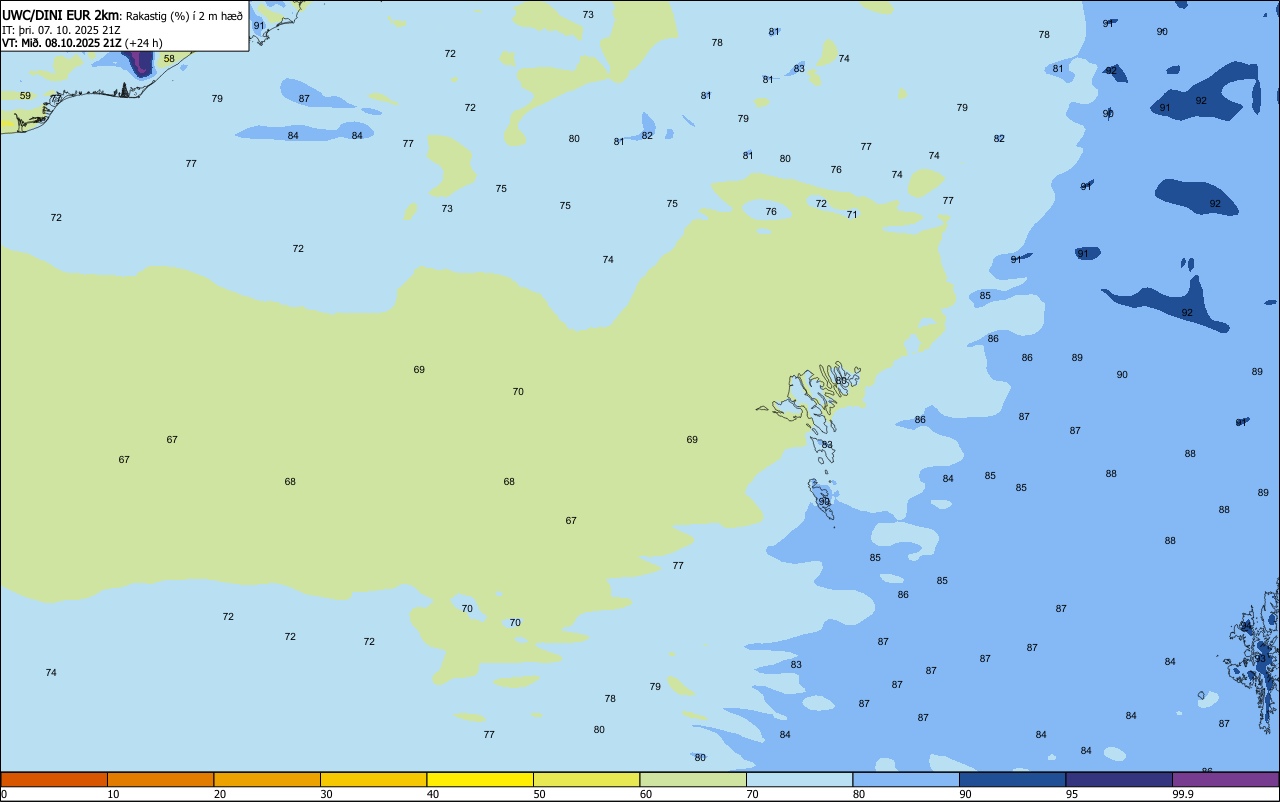This screenshot has height=802, width=1280.
Task: Select the 30–40 golden legend swatch
Action: tap(373, 779)
